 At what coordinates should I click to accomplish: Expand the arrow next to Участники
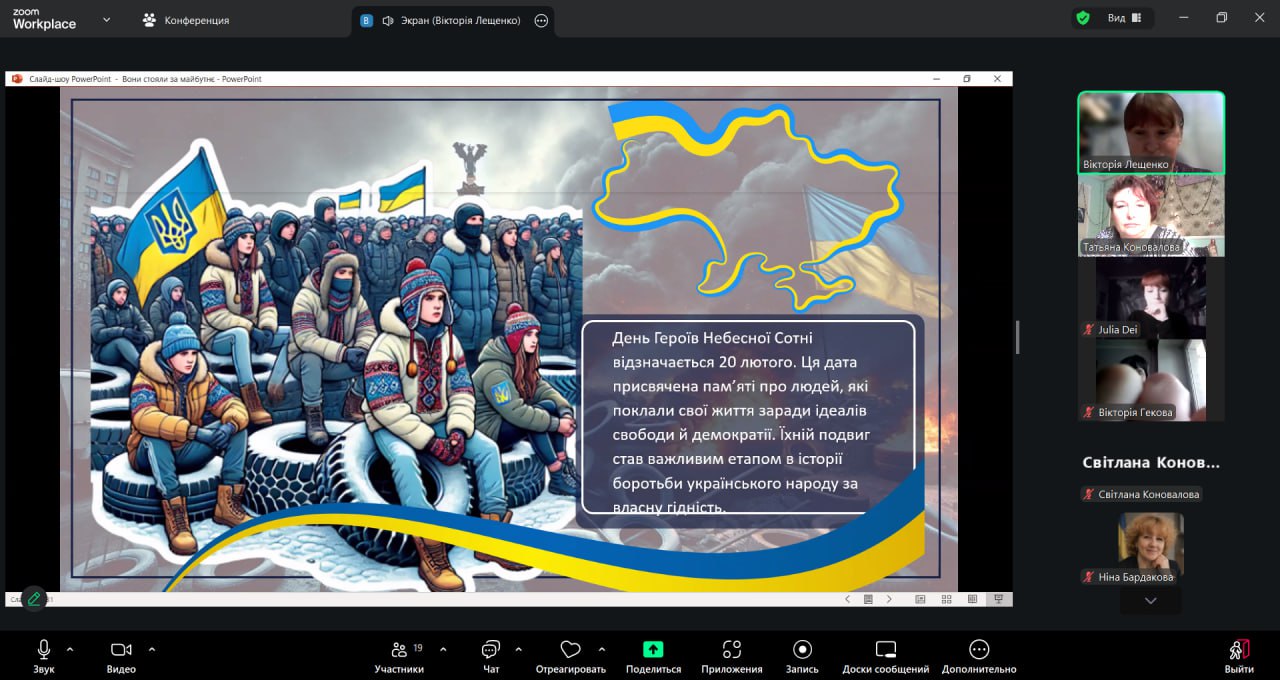point(443,649)
